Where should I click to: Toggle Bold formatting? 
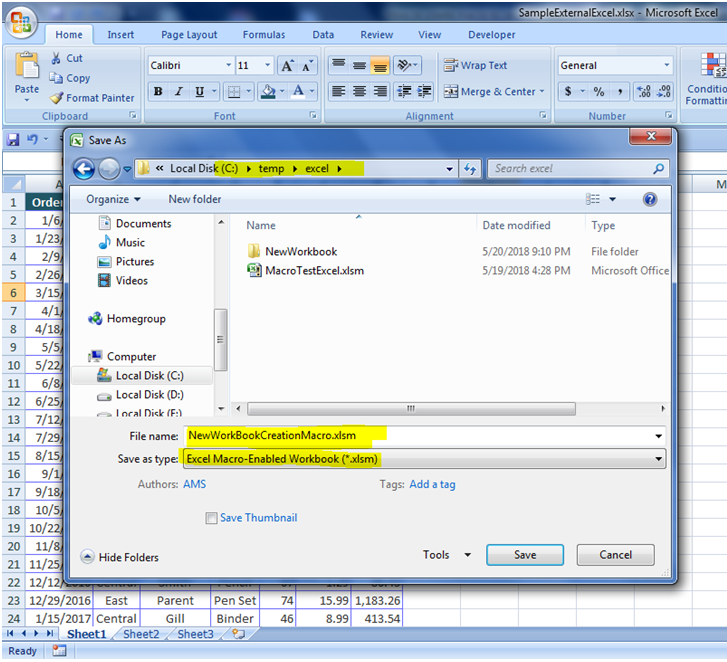pos(158,91)
